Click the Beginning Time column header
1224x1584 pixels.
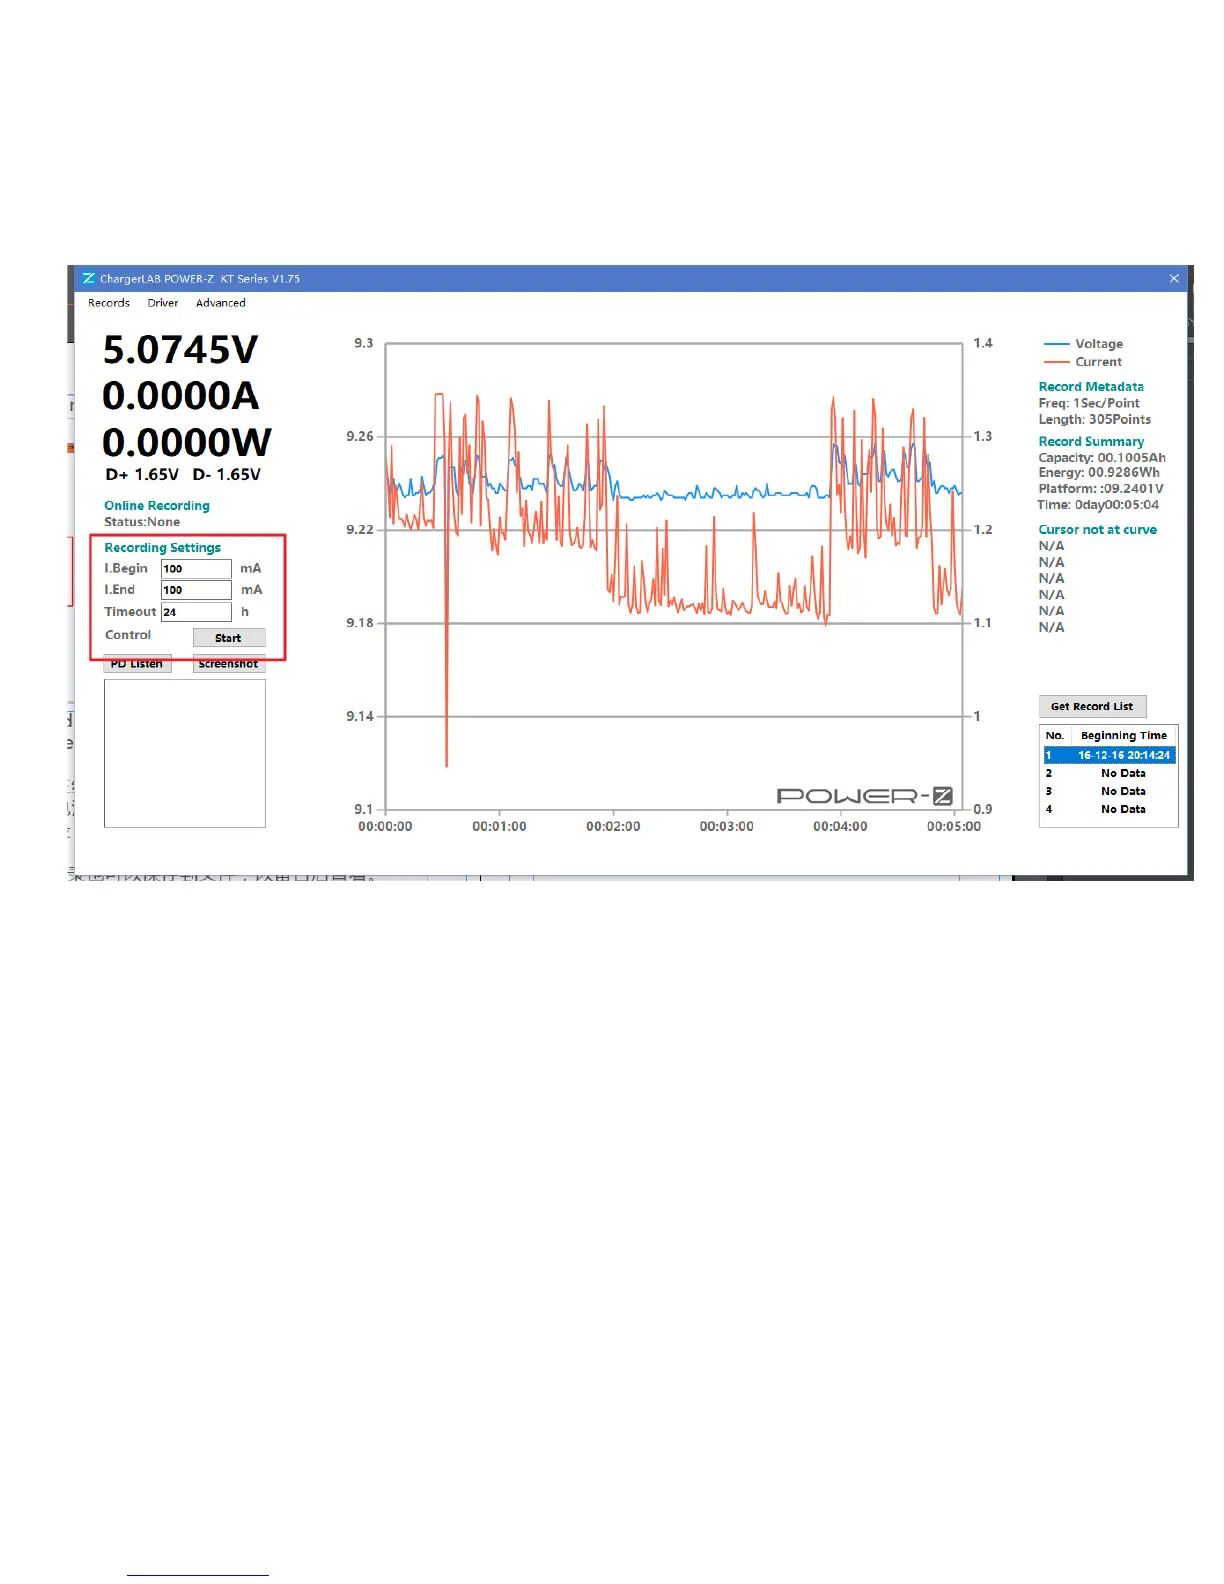pyautogui.click(x=1124, y=736)
